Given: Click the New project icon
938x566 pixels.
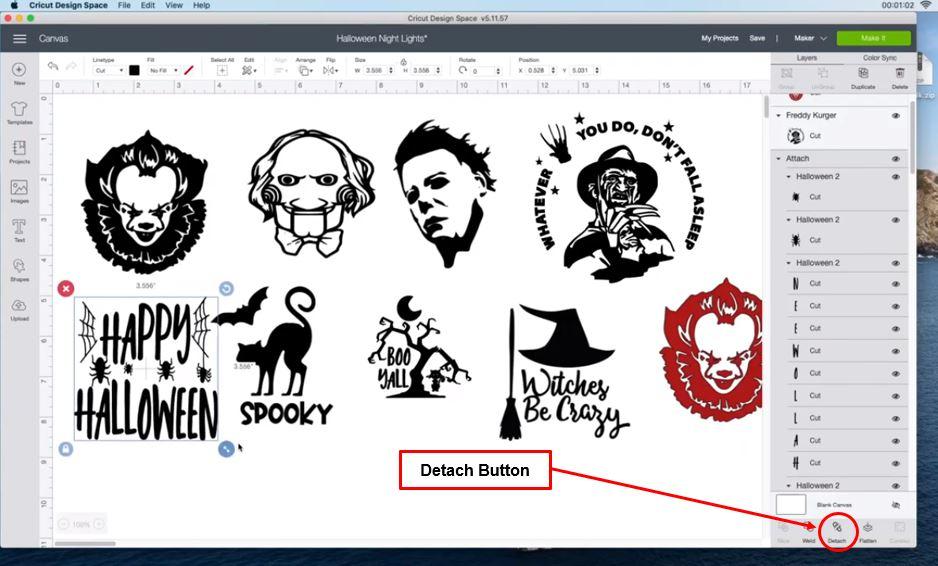Looking at the screenshot, I should pyautogui.click(x=19, y=69).
